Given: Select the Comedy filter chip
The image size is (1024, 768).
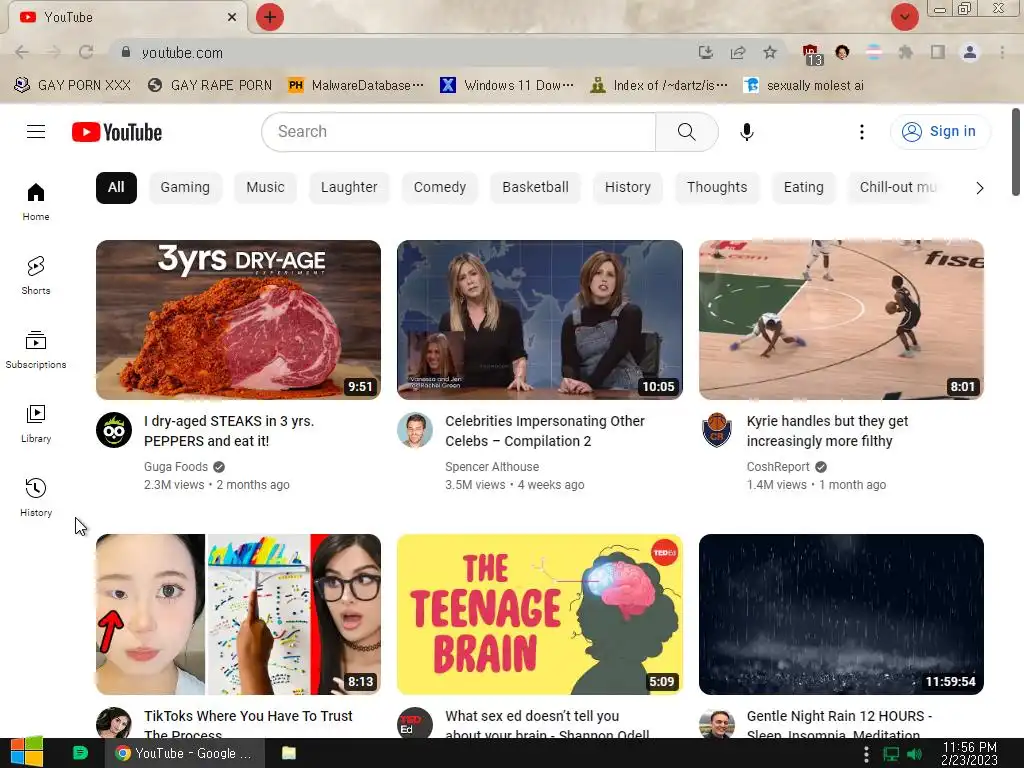Looking at the screenshot, I should click(x=440, y=187).
